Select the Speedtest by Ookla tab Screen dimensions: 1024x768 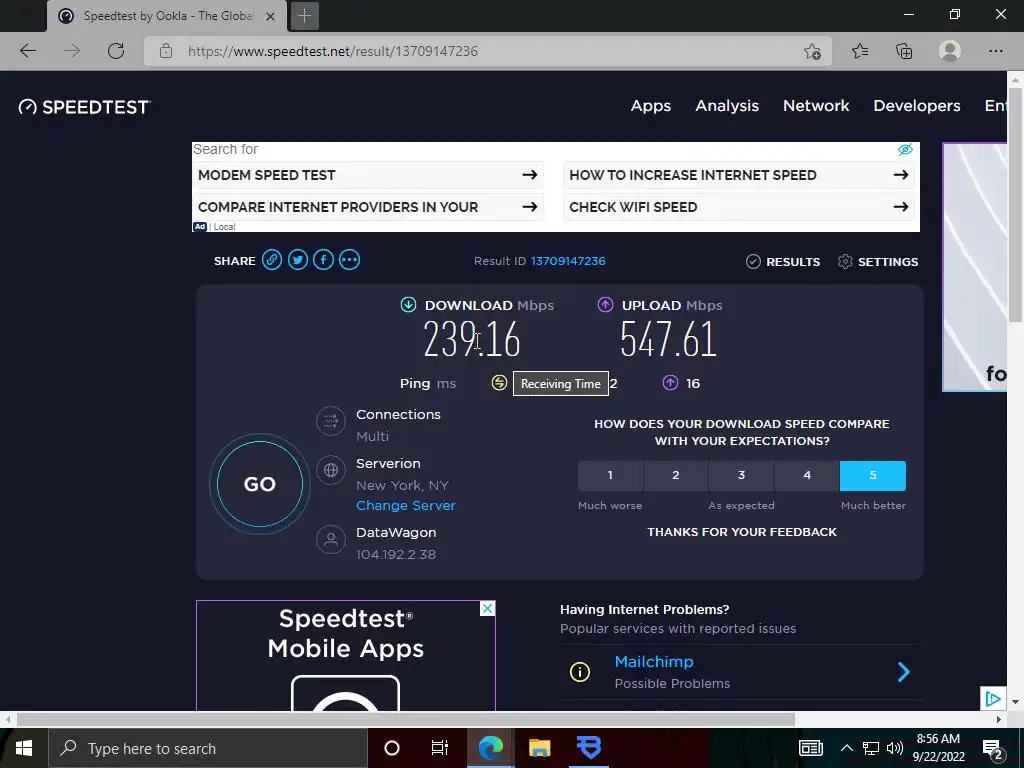click(x=167, y=16)
